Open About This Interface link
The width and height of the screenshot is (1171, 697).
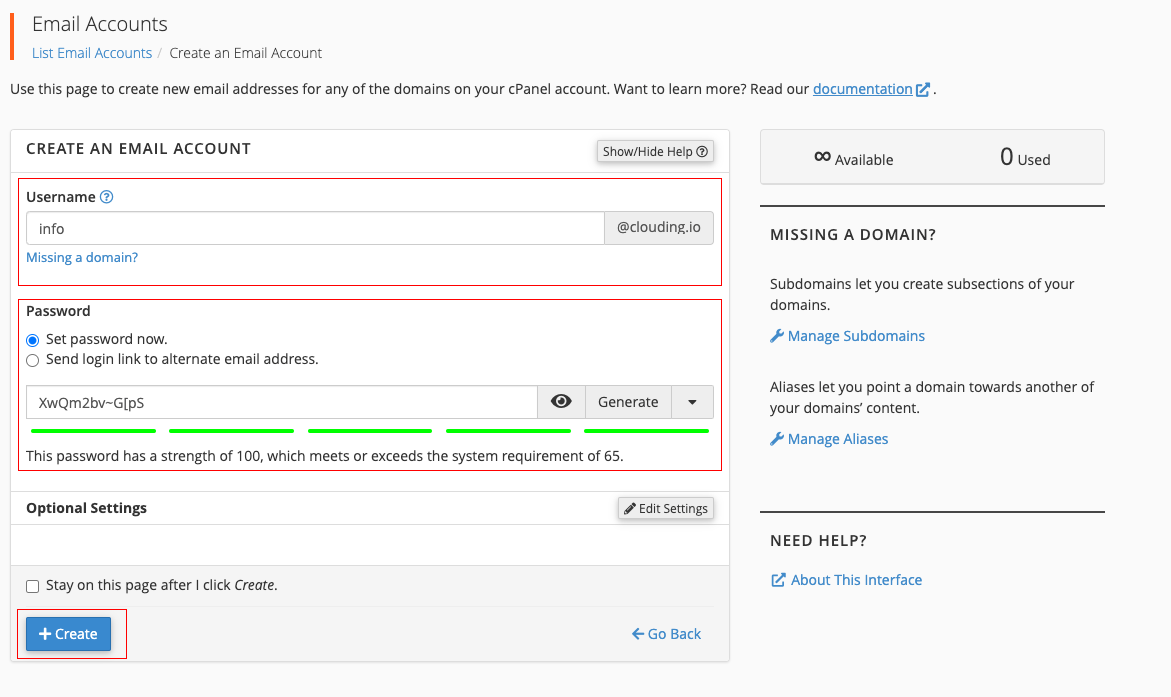[846, 580]
